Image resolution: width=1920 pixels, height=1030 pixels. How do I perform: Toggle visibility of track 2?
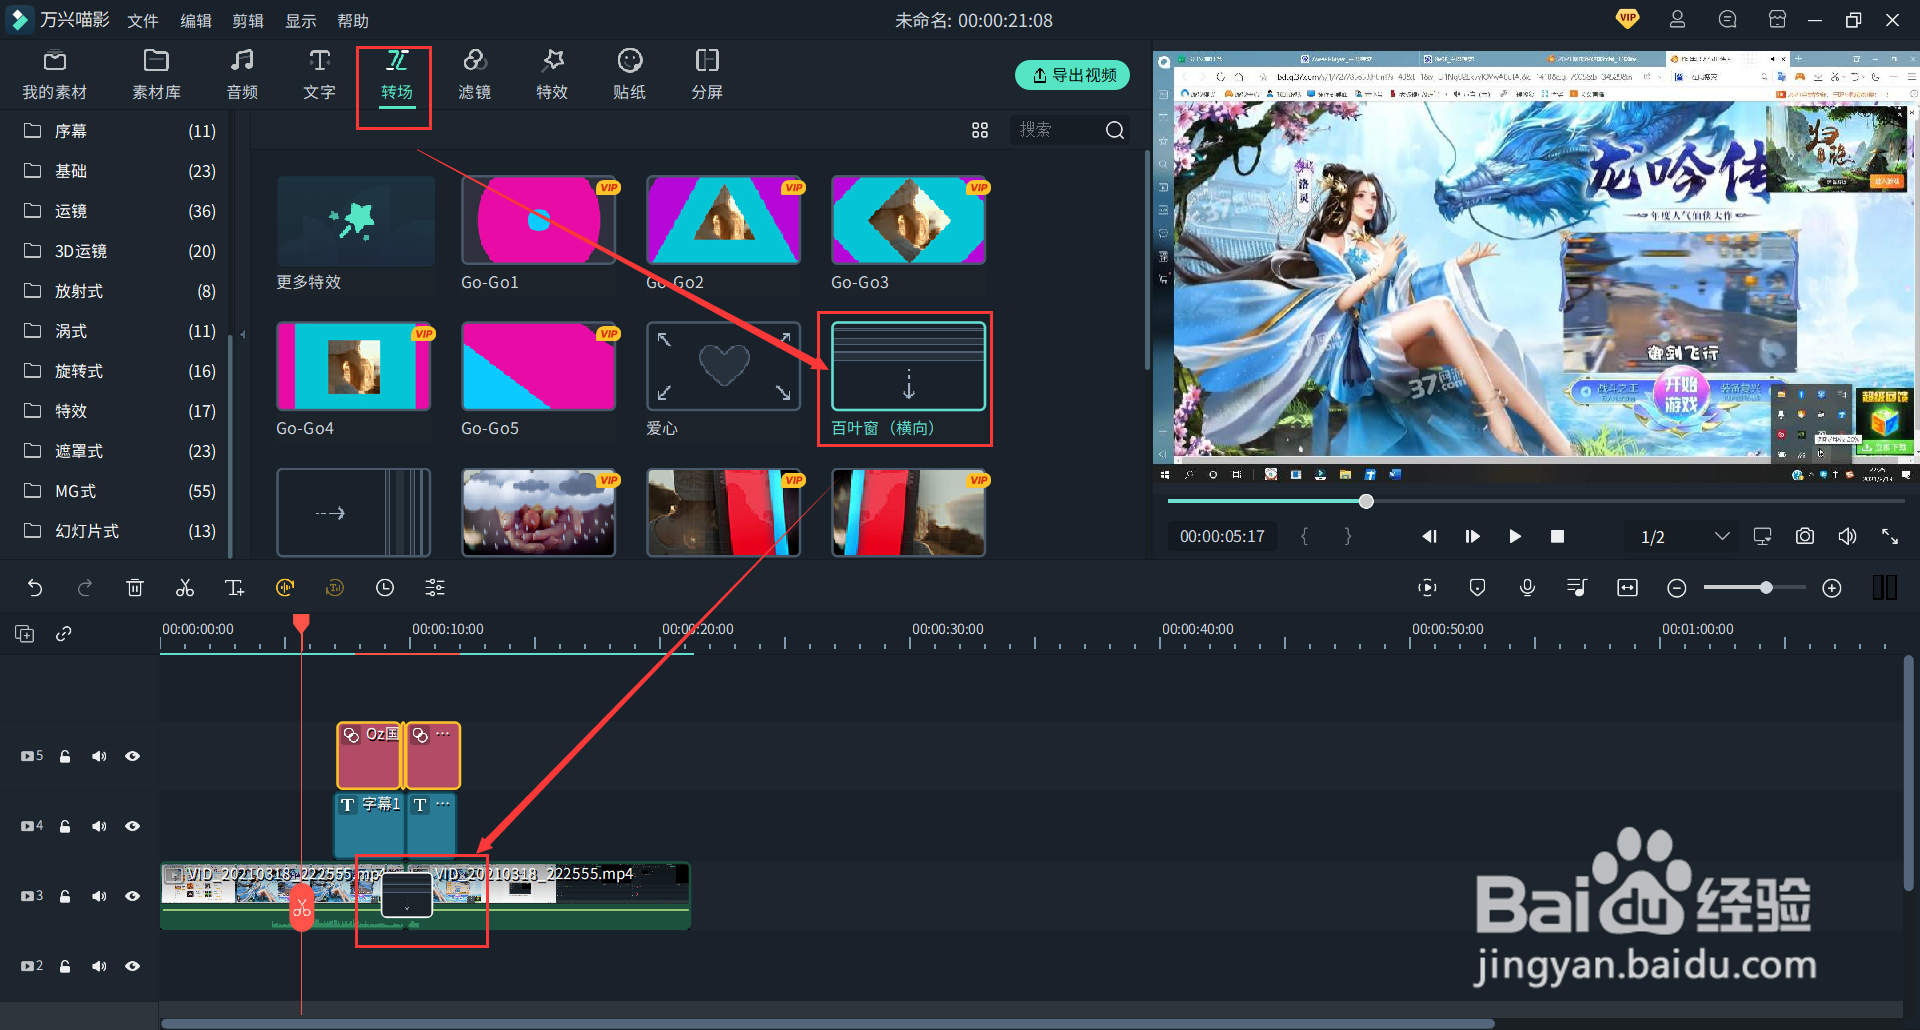tap(132, 967)
